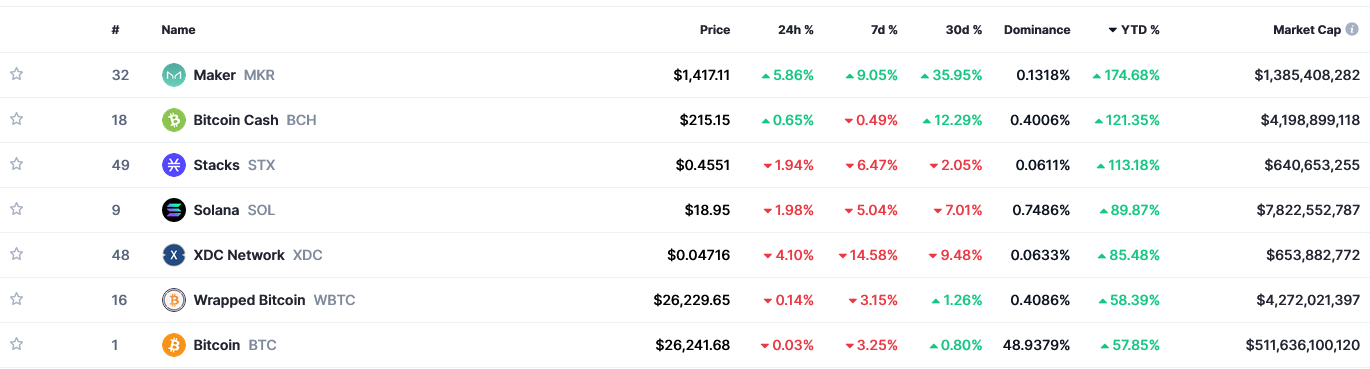Toggle the watchlist star for Bitcoin

(x=16, y=344)
